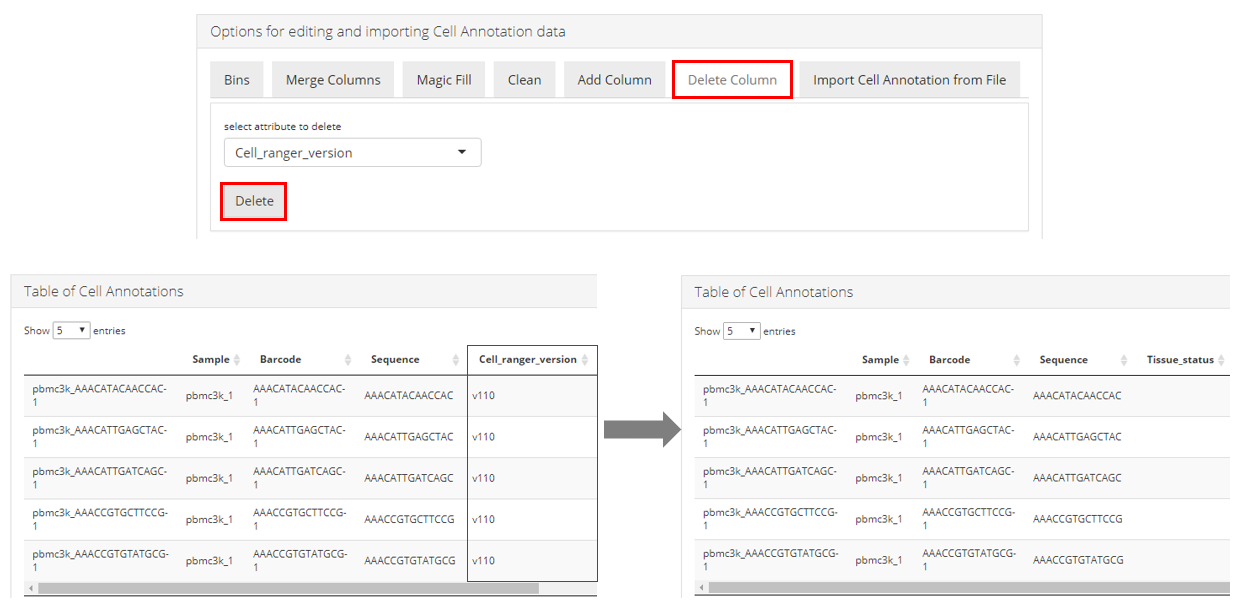Click the right table's horizontal scrollbar left arrow
Screen dimensions: 1239x606
701,589
